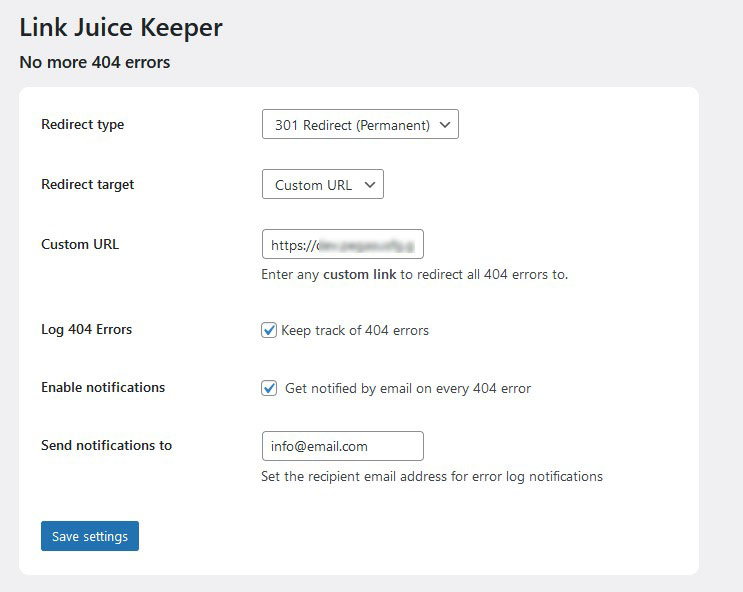Click the Redirect target label
The height and width of the screenshot is (592, 743).
[x=88, y=184]
